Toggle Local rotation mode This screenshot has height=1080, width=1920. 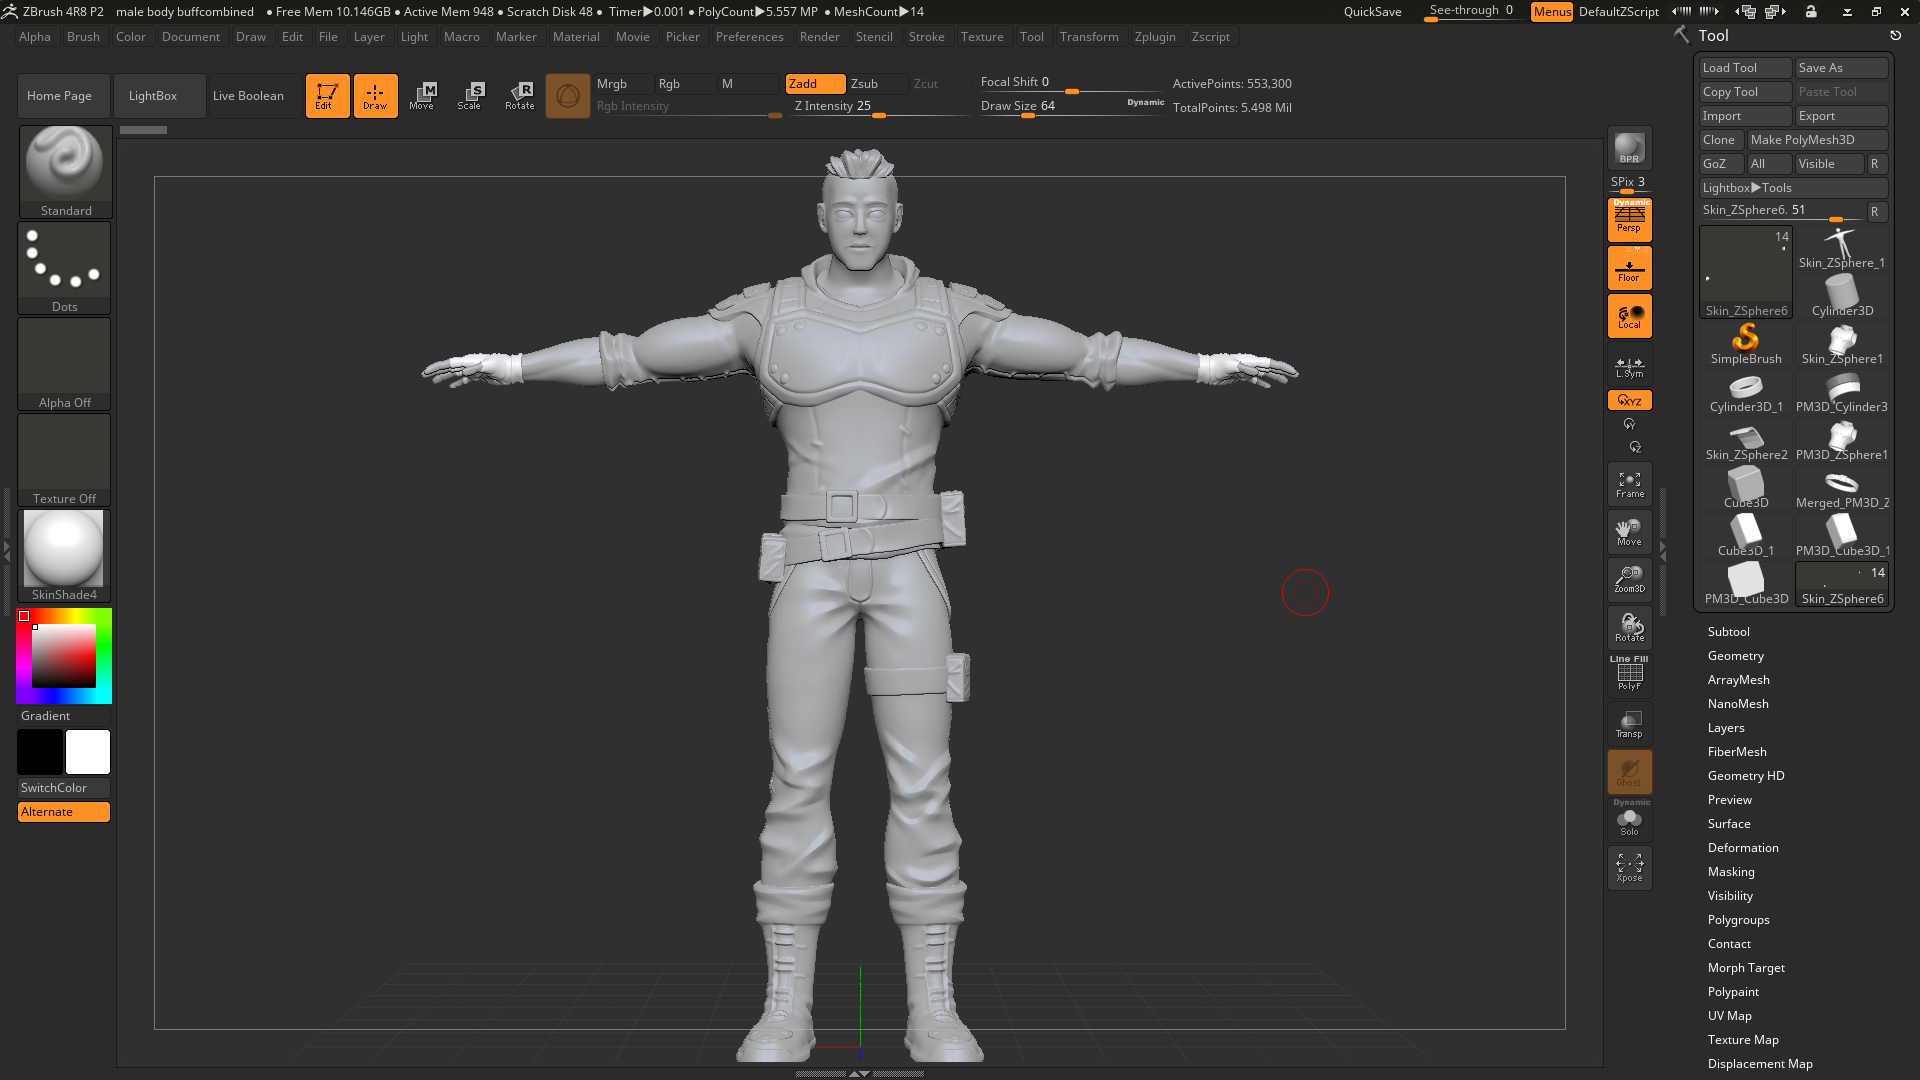coord(1629,317)
